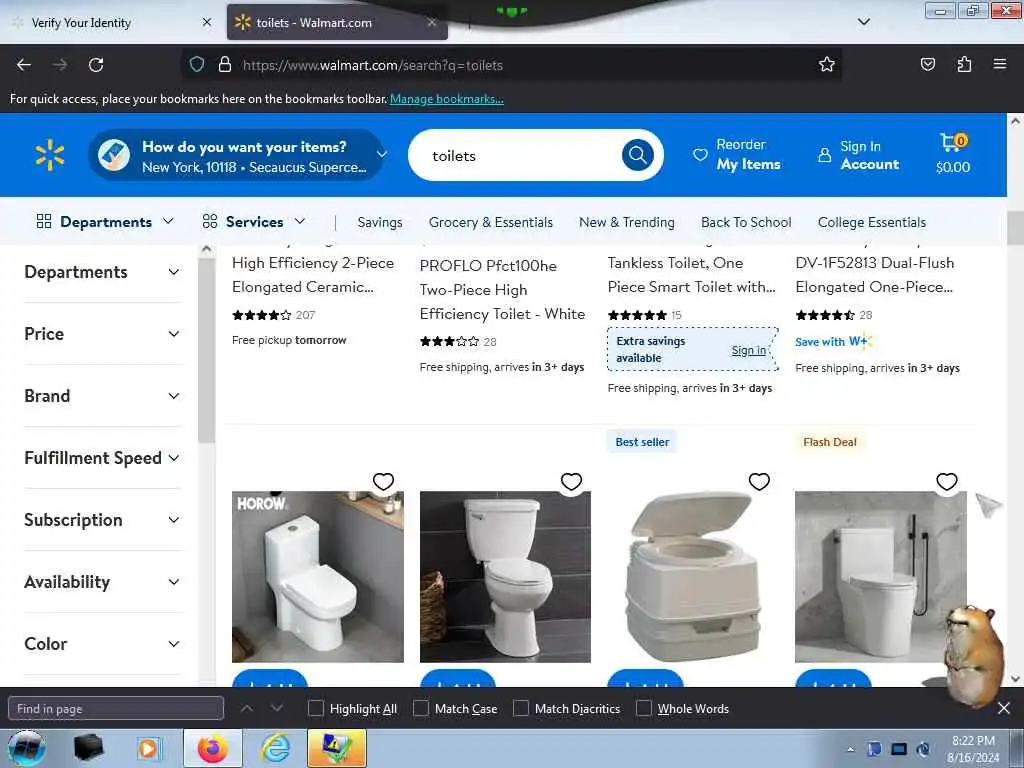Screen dimensions: 1024x768
Task: Go to previous find result arrow
Action: (247, 708)
